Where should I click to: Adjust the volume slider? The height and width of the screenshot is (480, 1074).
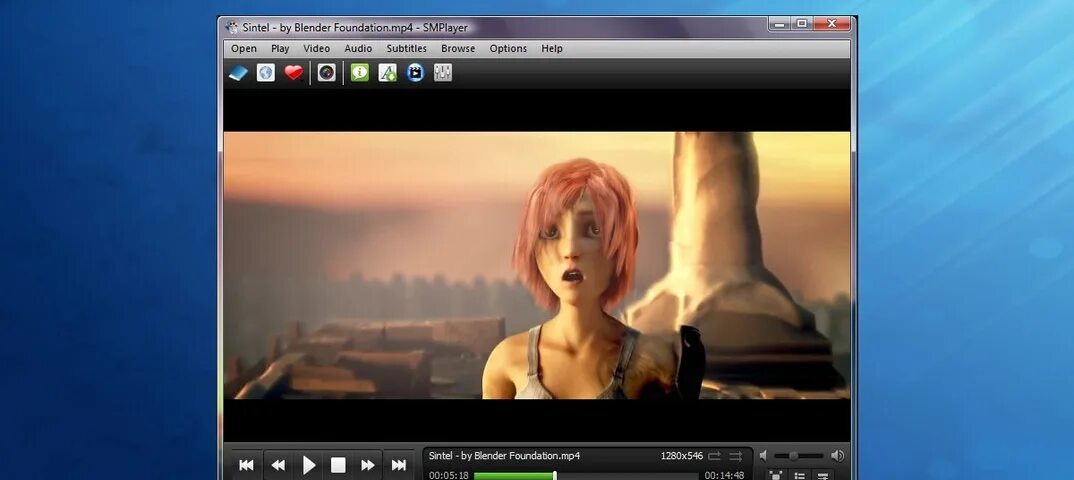click(x=799, y=455)
